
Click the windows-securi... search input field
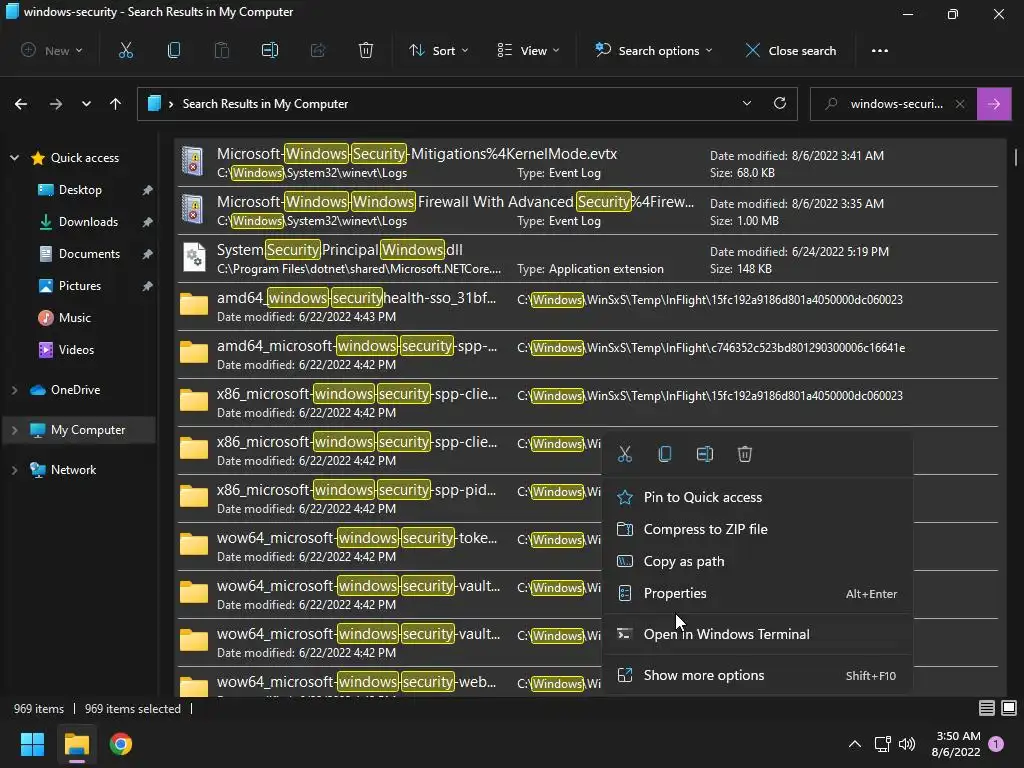(895, 104)
